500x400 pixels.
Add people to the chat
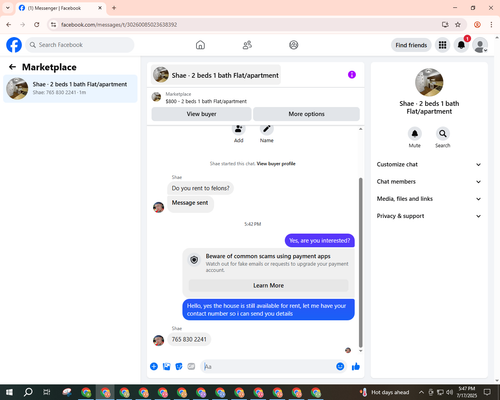tap(238, 130)
